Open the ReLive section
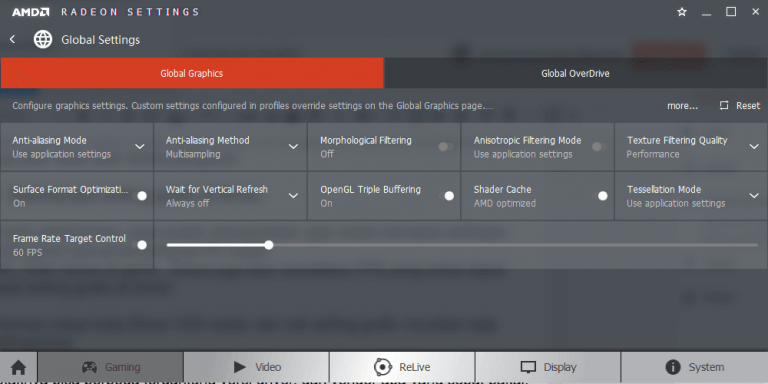The width and height of the screenshot is (768, 384). [x=402, y=367]
